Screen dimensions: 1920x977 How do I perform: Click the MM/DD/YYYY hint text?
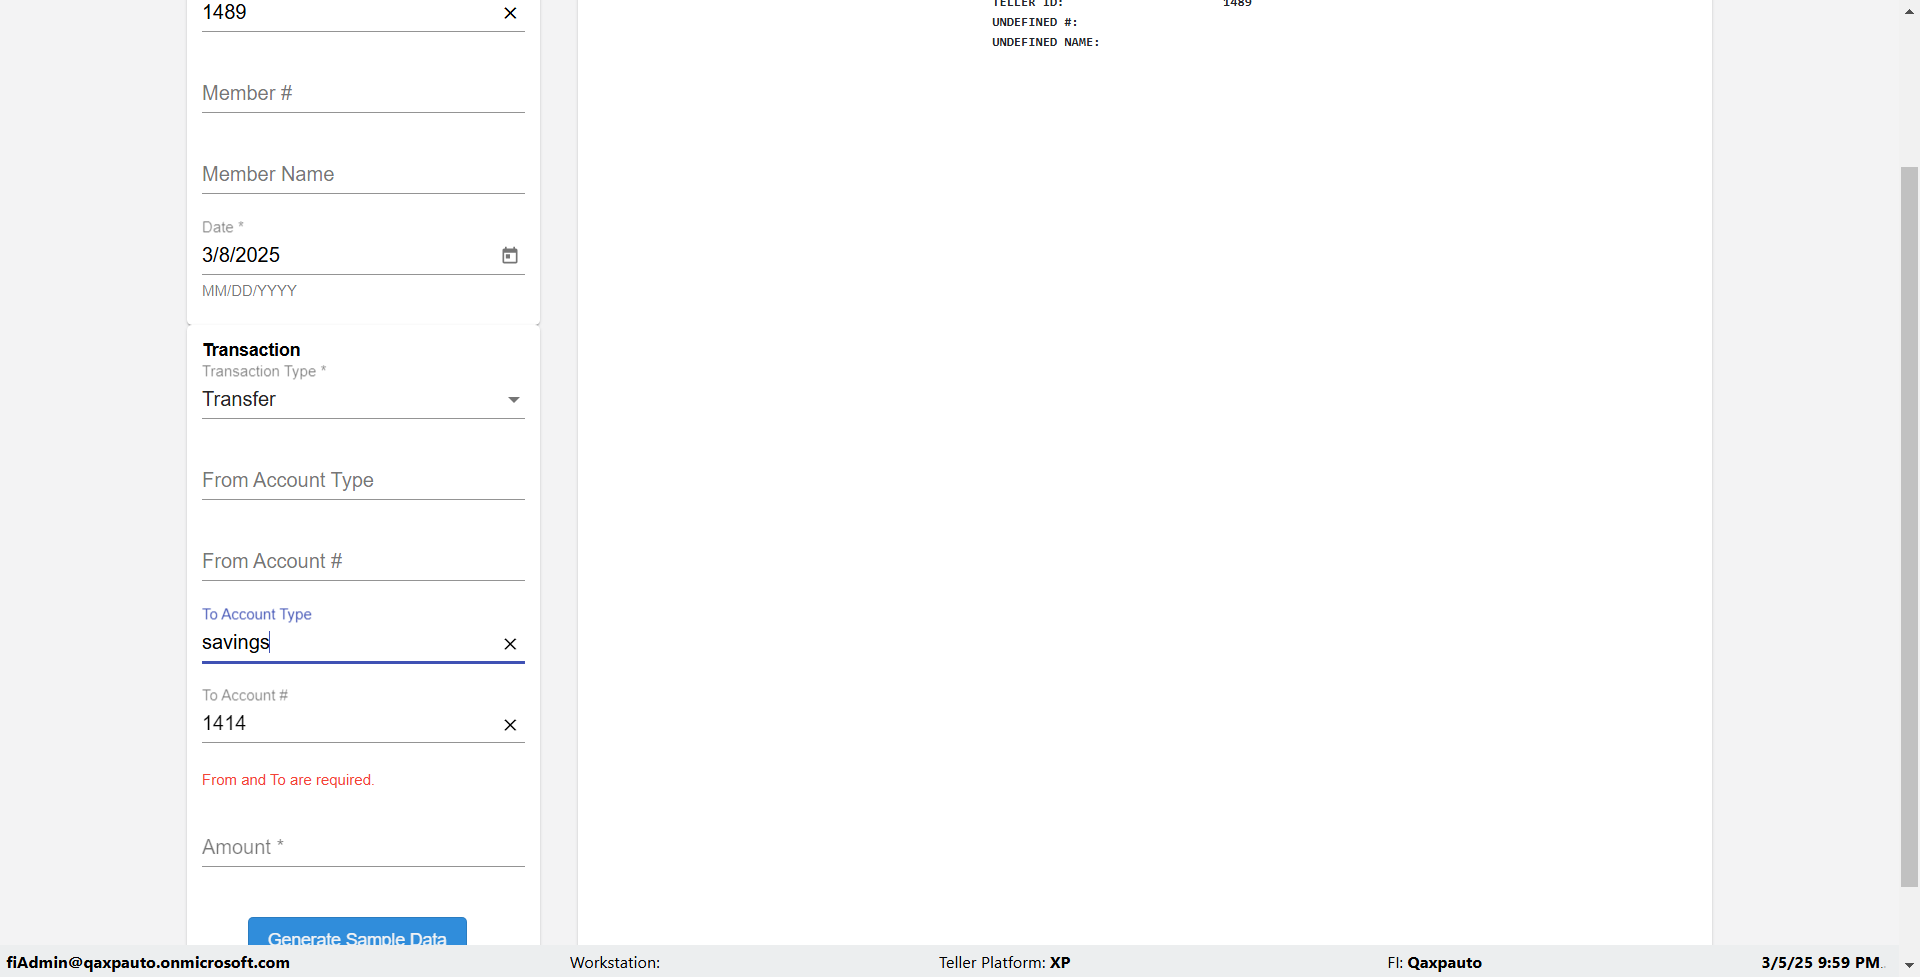(249, 291)
